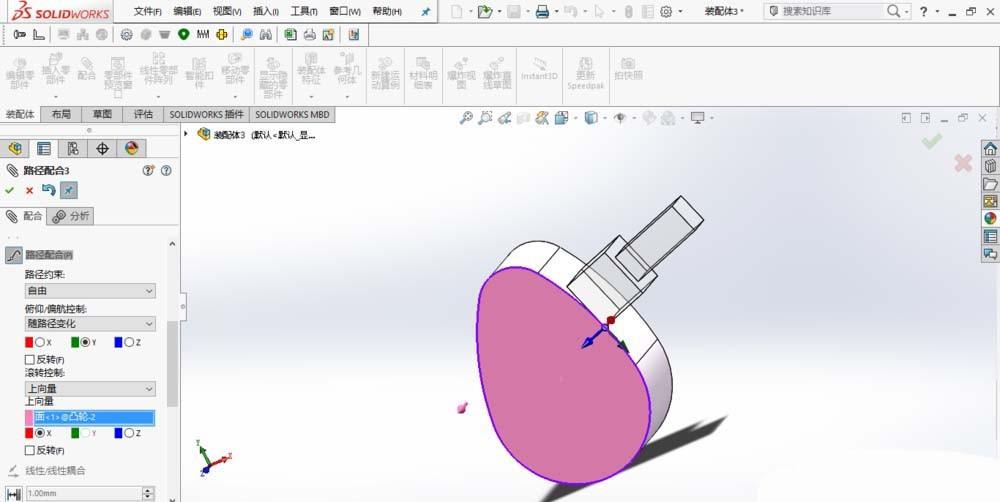The width and height of the screenshot is (1000, 502).
Task: Click the pink selection color swatch
Action: point(29,418)
